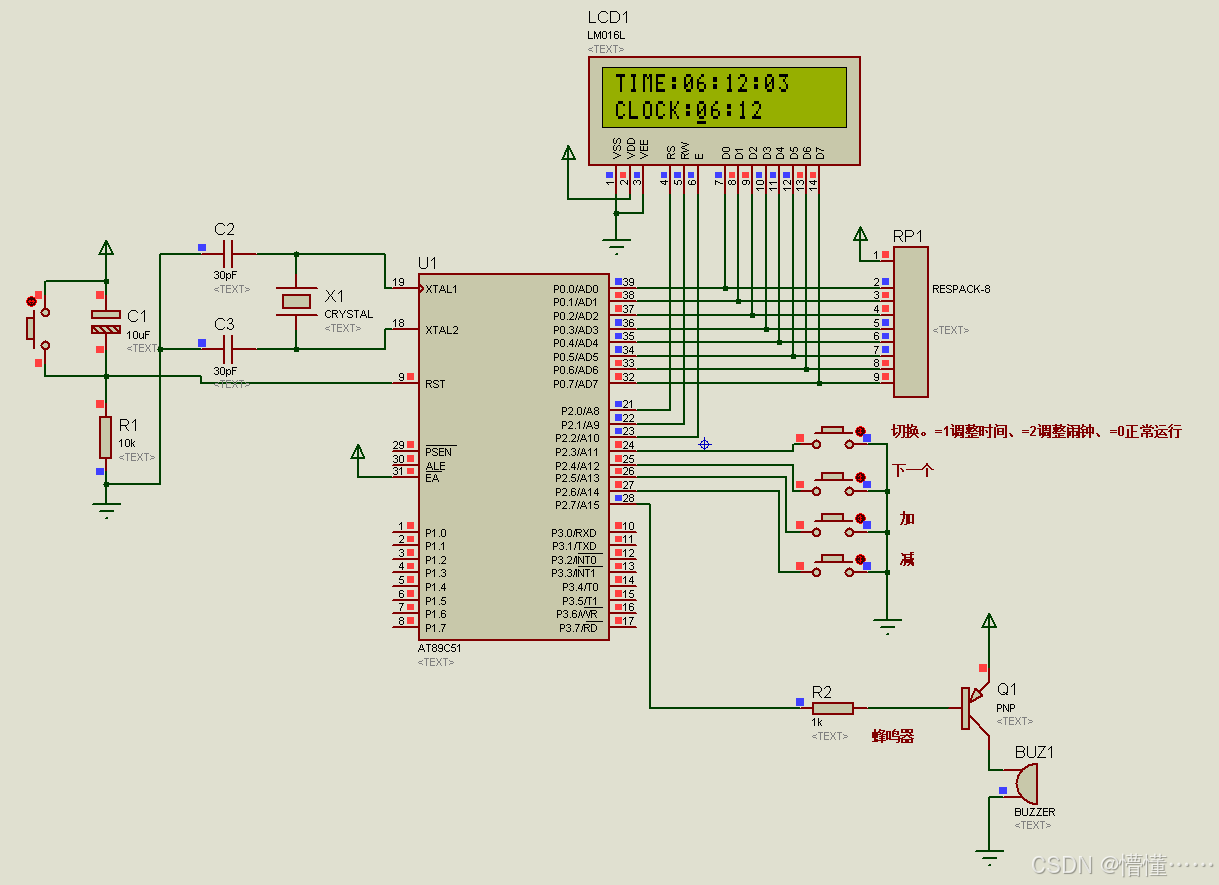Click the 'RESPACK-8' value label

click(x=961, y=289)
